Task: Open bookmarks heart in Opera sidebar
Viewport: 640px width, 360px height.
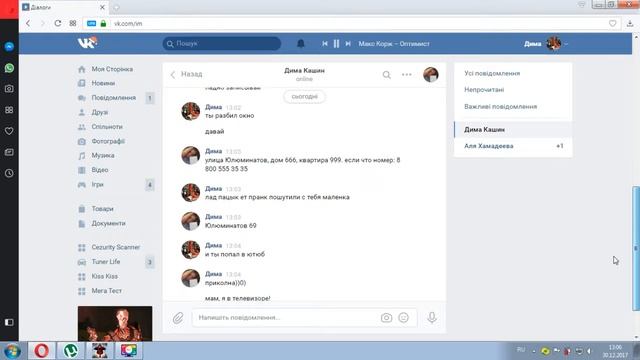Action: 9,131
